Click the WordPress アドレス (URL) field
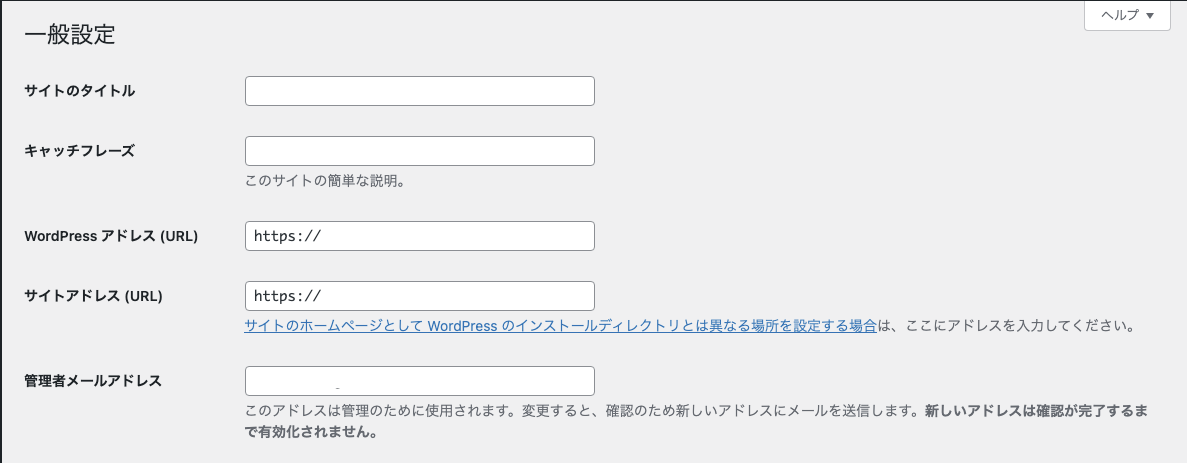Screen dimensions: 1187x463 click(419, 236)
